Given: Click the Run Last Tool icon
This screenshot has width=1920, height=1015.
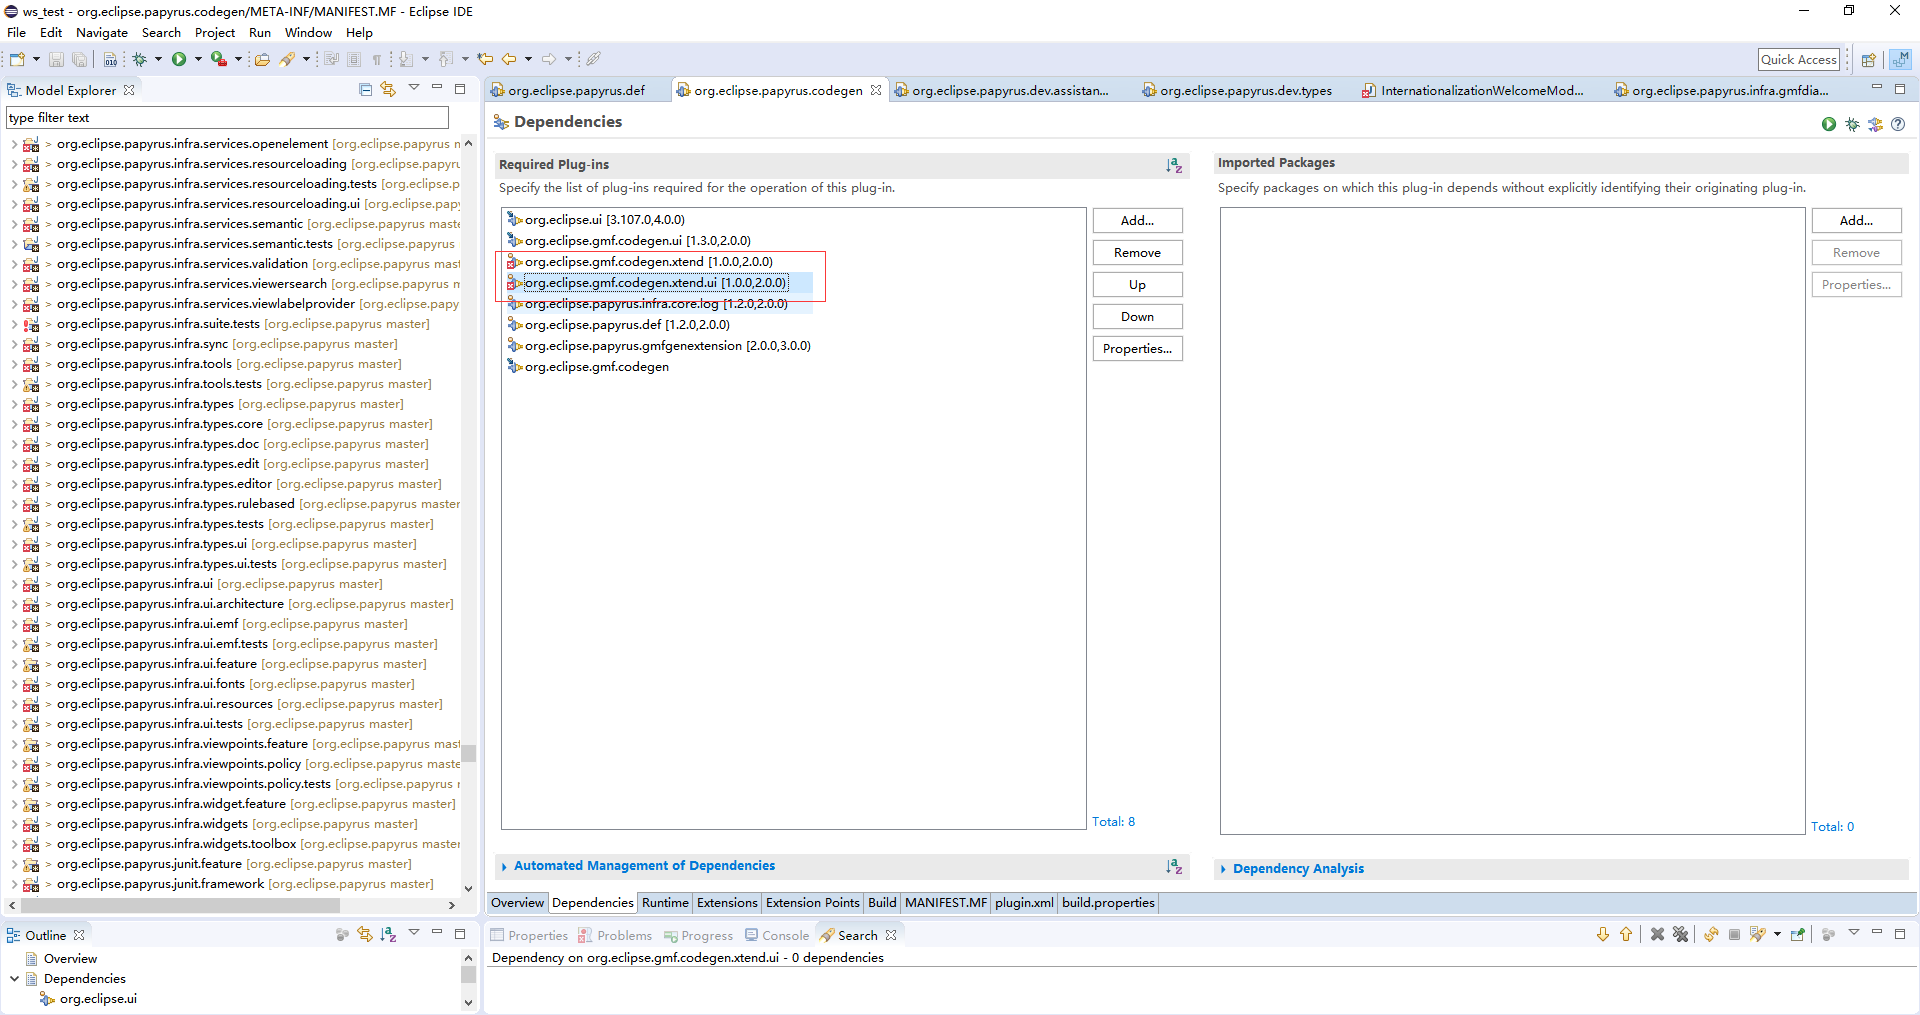Looking at the screenshot, I should (218, 59).
